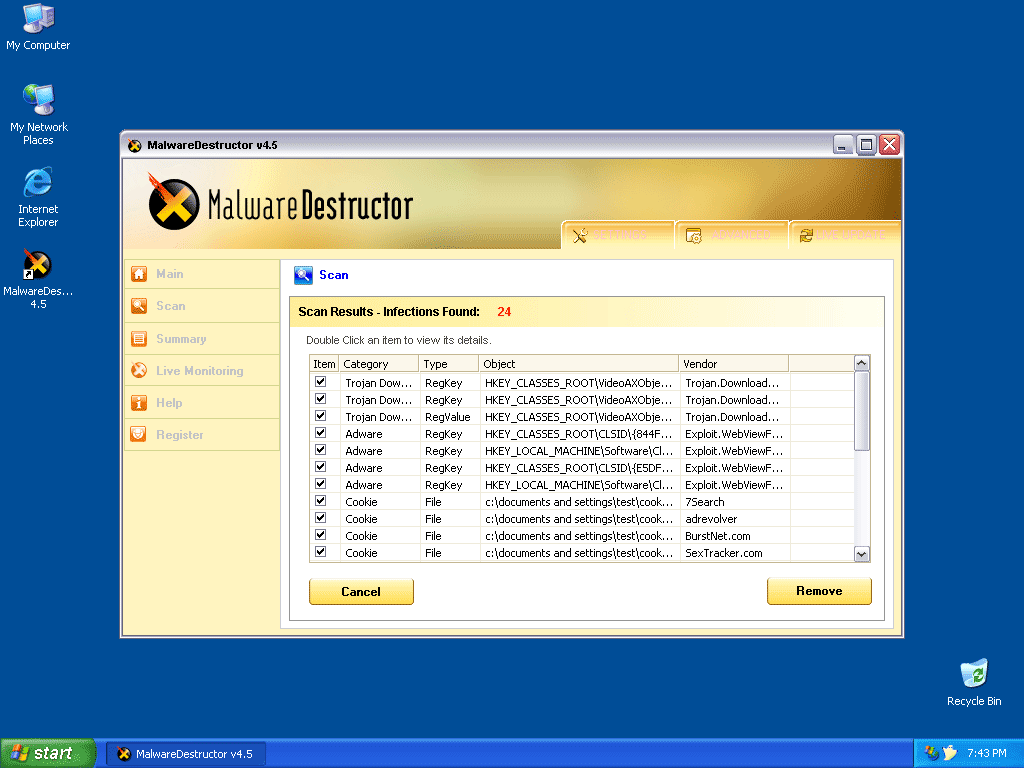This screenshot has width=1024, height=768.
Task: Uncheck the 7Search cookie entry
Action: click(x=321, y=501)
